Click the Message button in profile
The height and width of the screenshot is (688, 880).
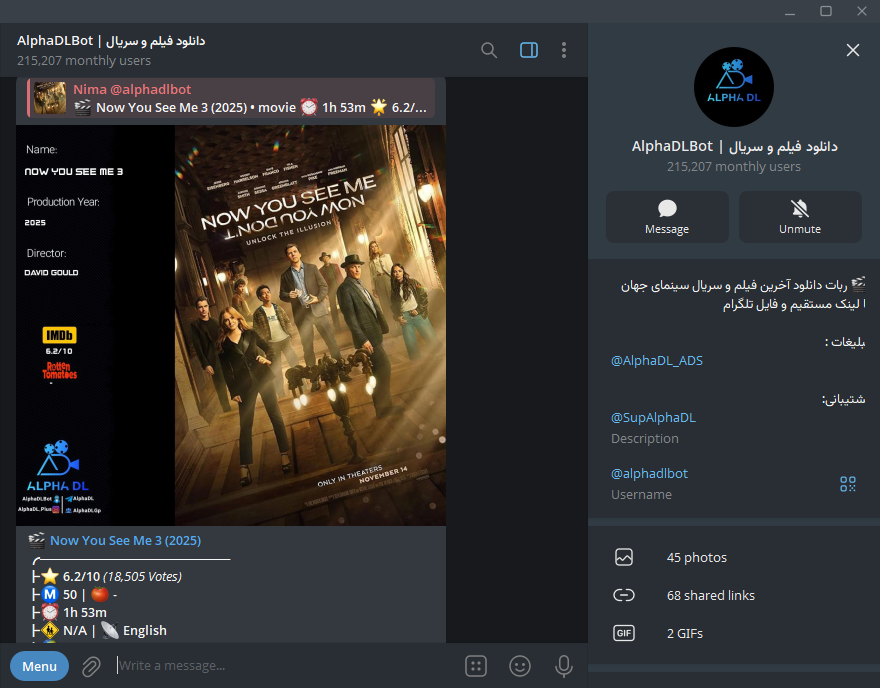click(x=667, y=217)
